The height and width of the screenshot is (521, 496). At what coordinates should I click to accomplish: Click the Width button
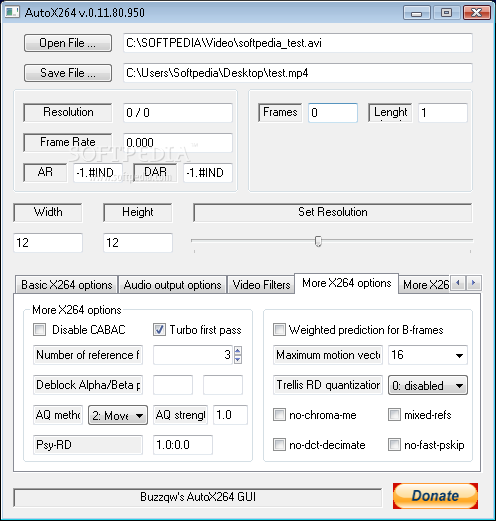pos(48,212)
